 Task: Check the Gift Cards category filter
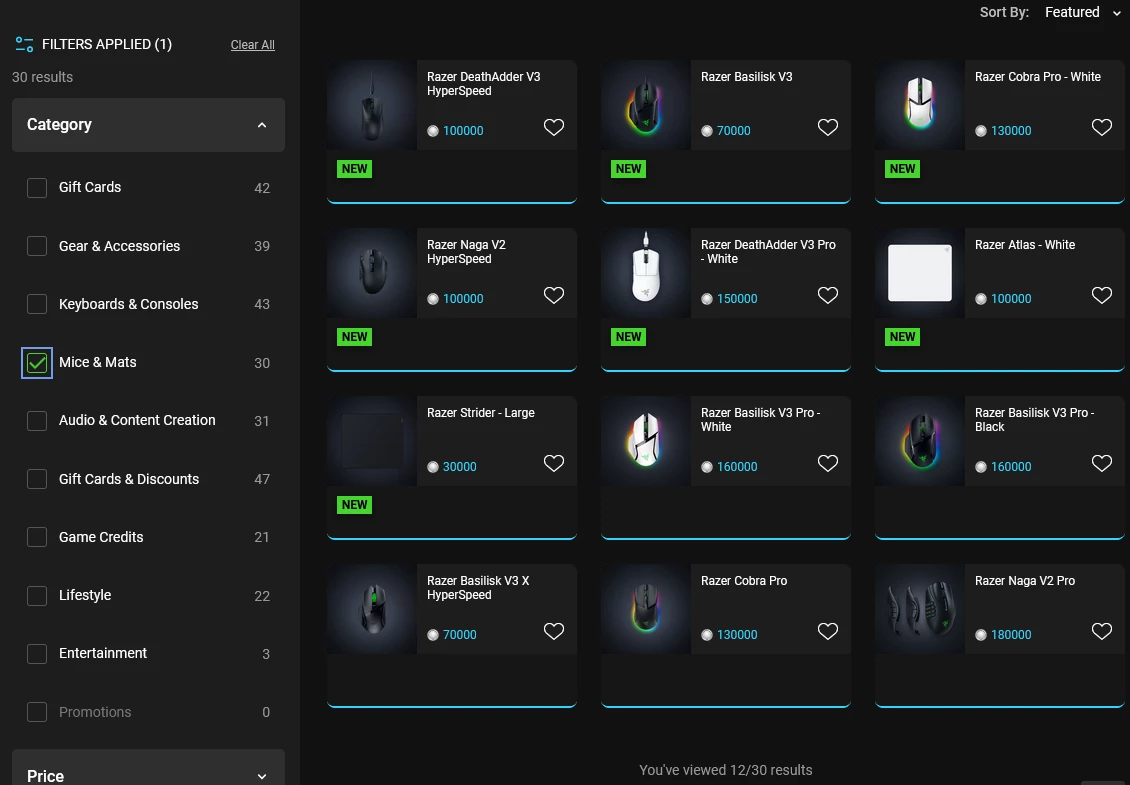[x=37, y=187]
